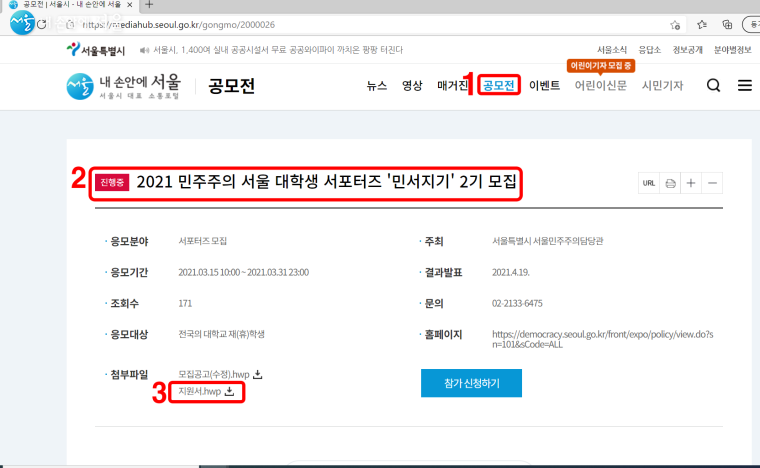The width and height of the screenshot is (760, 468).
Task: Decrease text size with minus icon
Action: coord(712,183)
